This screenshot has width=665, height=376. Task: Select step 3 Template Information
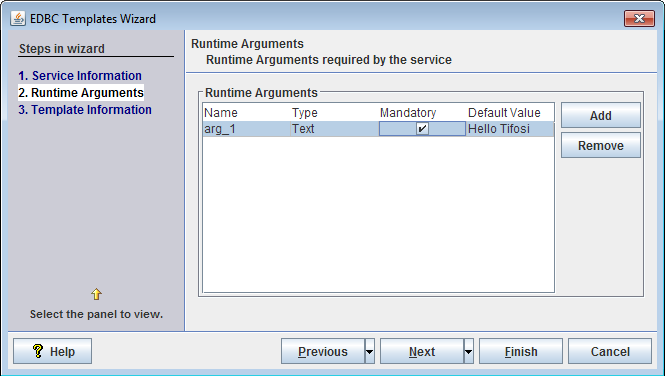pyautogui.click(x=85, y=109)
